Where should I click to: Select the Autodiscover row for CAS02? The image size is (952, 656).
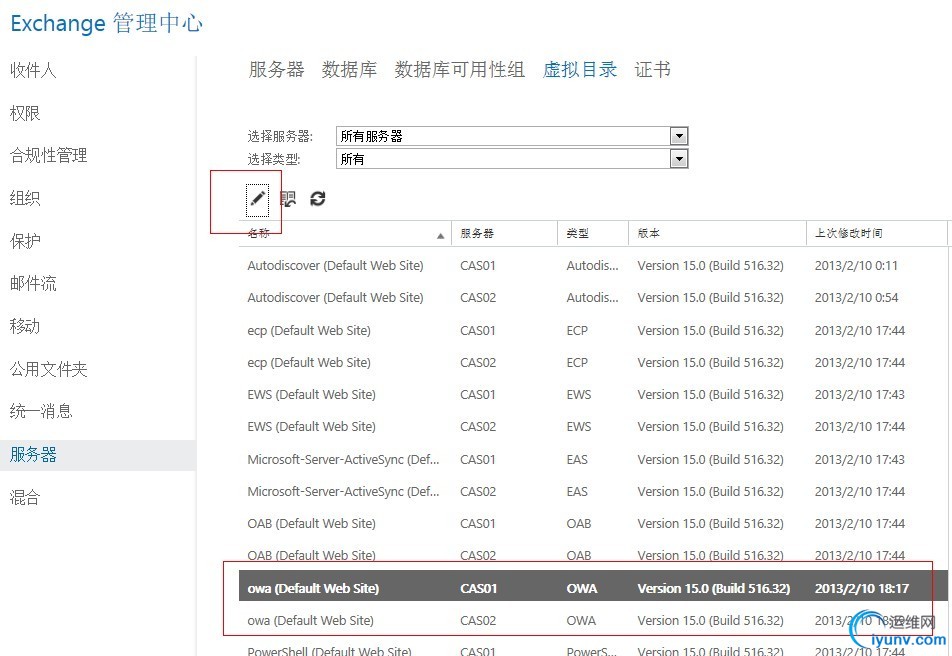pos(593,298)
